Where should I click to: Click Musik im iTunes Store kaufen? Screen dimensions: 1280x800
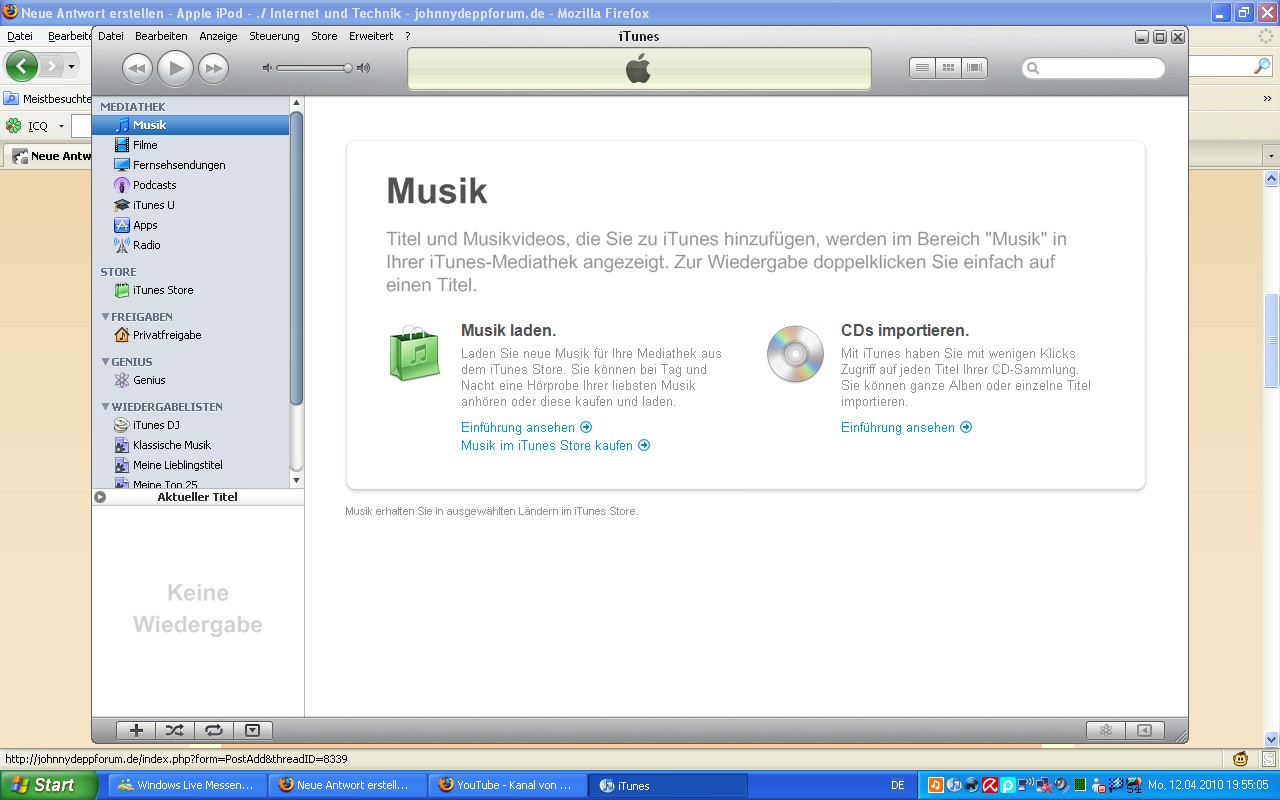(555, 445)
